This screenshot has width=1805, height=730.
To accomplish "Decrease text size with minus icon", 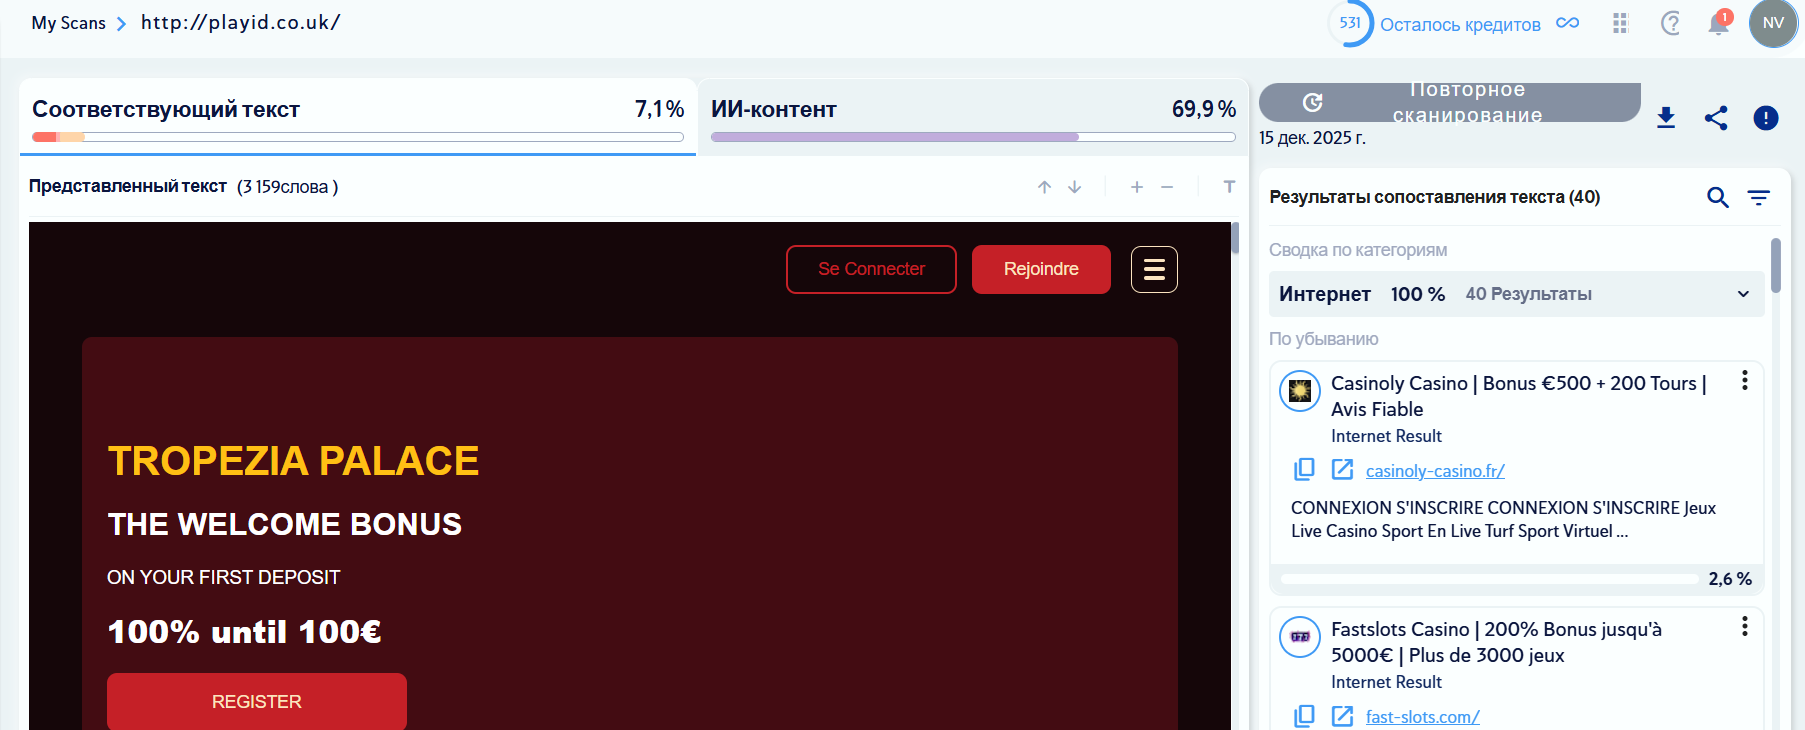I will point(1167,187).
